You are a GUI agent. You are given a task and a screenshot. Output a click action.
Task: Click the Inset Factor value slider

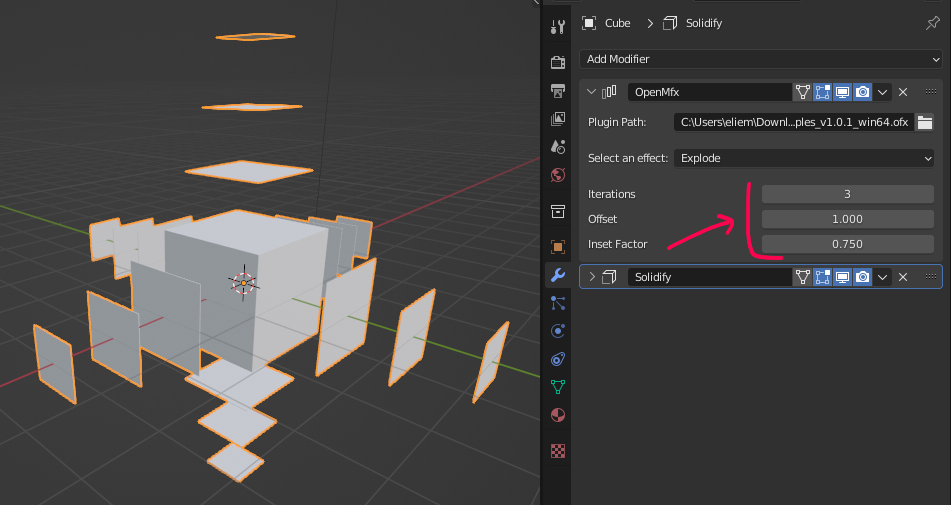point(847,244)
